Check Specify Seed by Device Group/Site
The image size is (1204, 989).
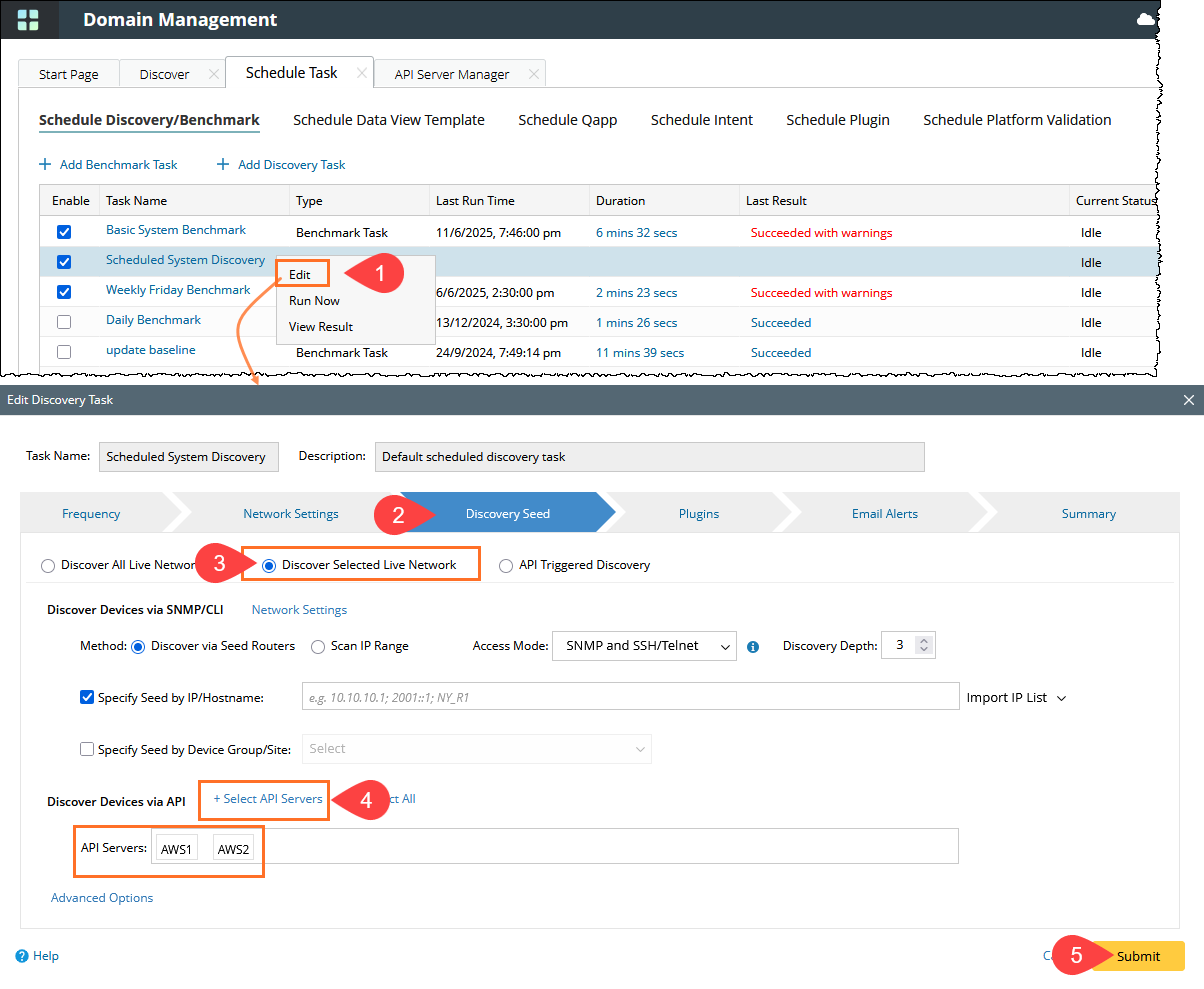point(87,749)
